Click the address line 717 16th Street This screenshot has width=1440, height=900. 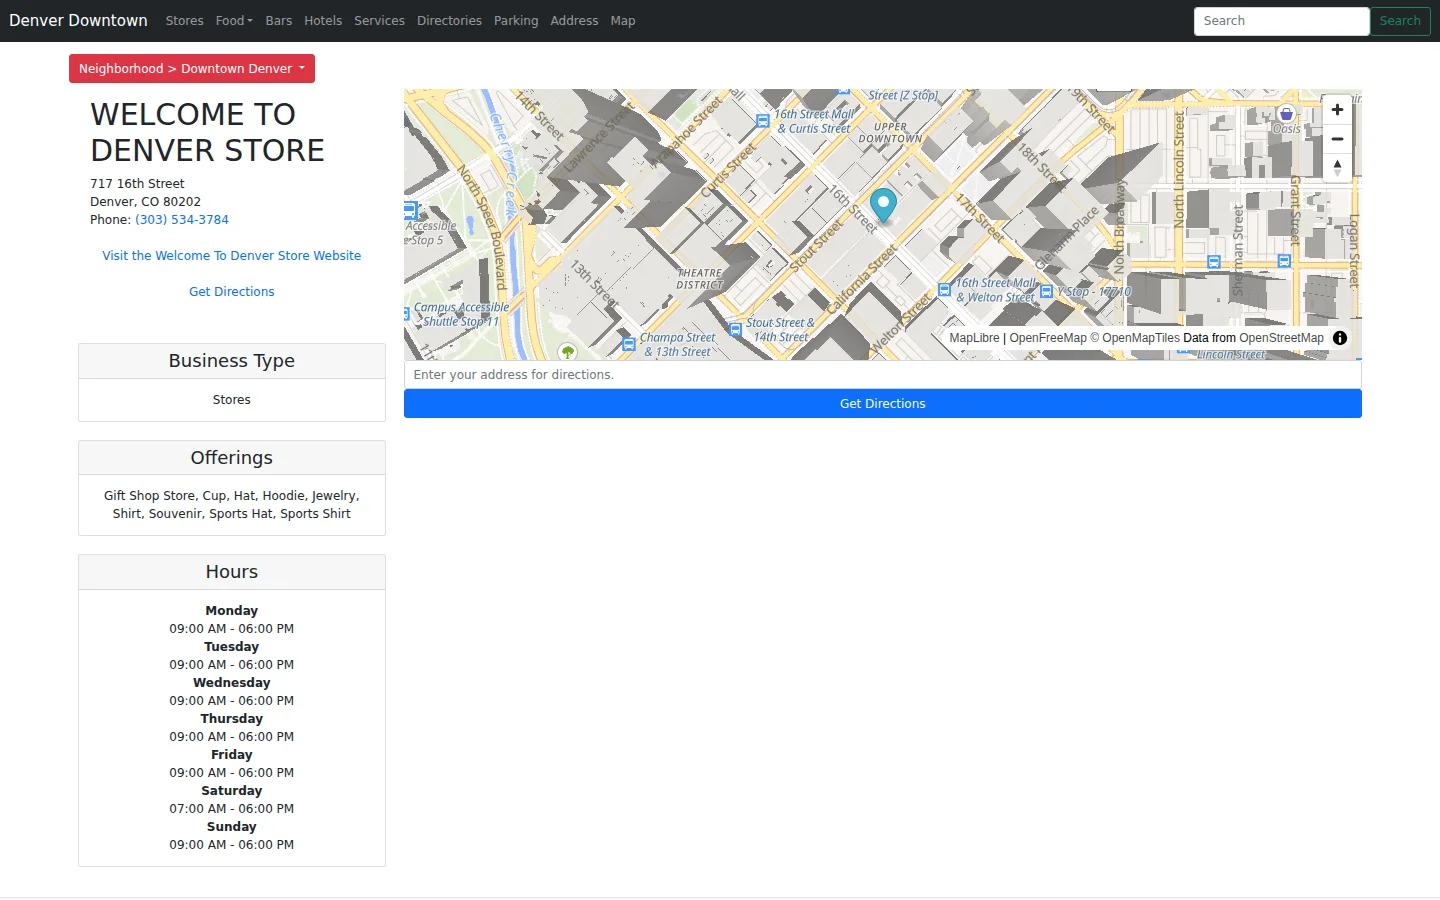pos(138,184)
